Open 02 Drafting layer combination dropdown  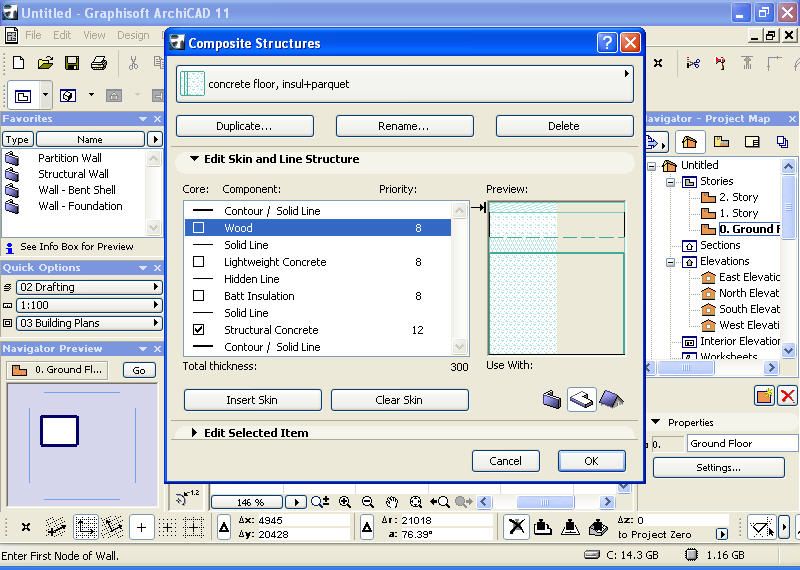click(x=89, y=287)
